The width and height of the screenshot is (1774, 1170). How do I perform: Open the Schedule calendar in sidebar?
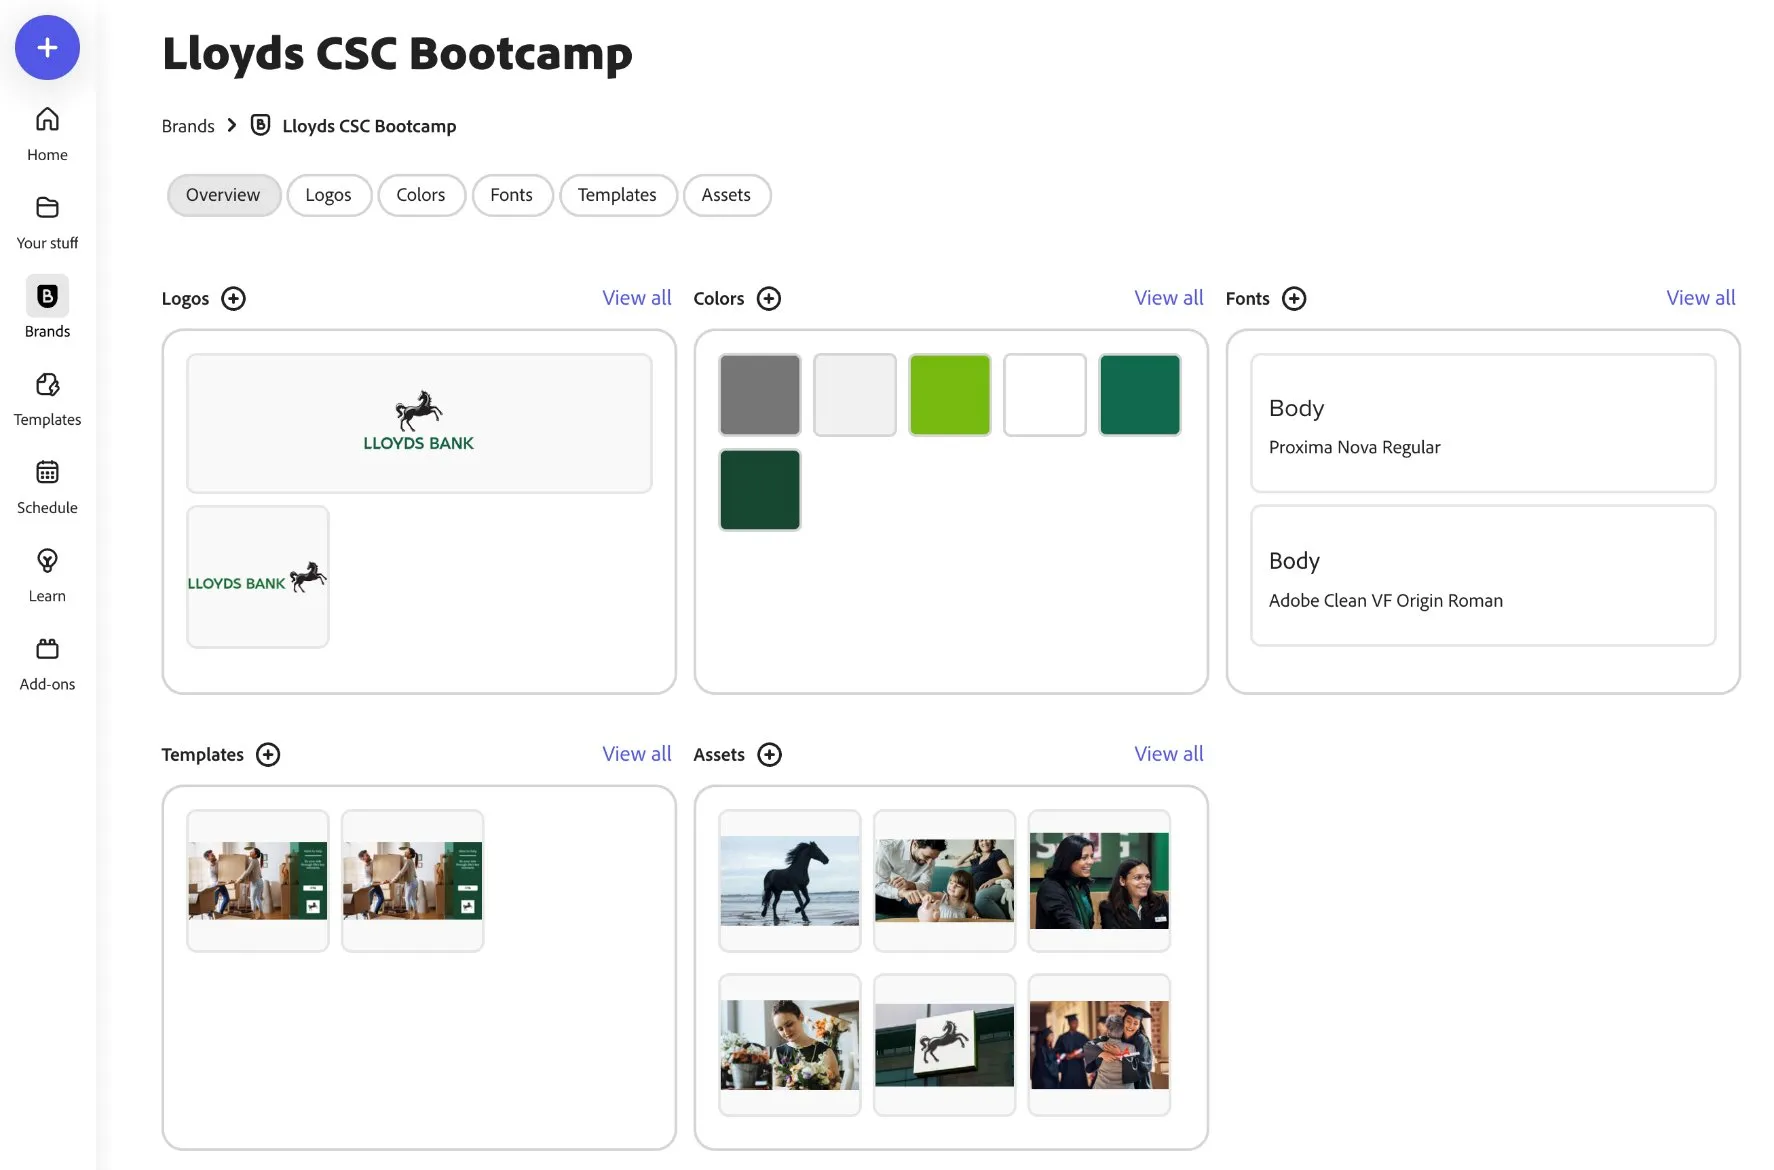47,486
